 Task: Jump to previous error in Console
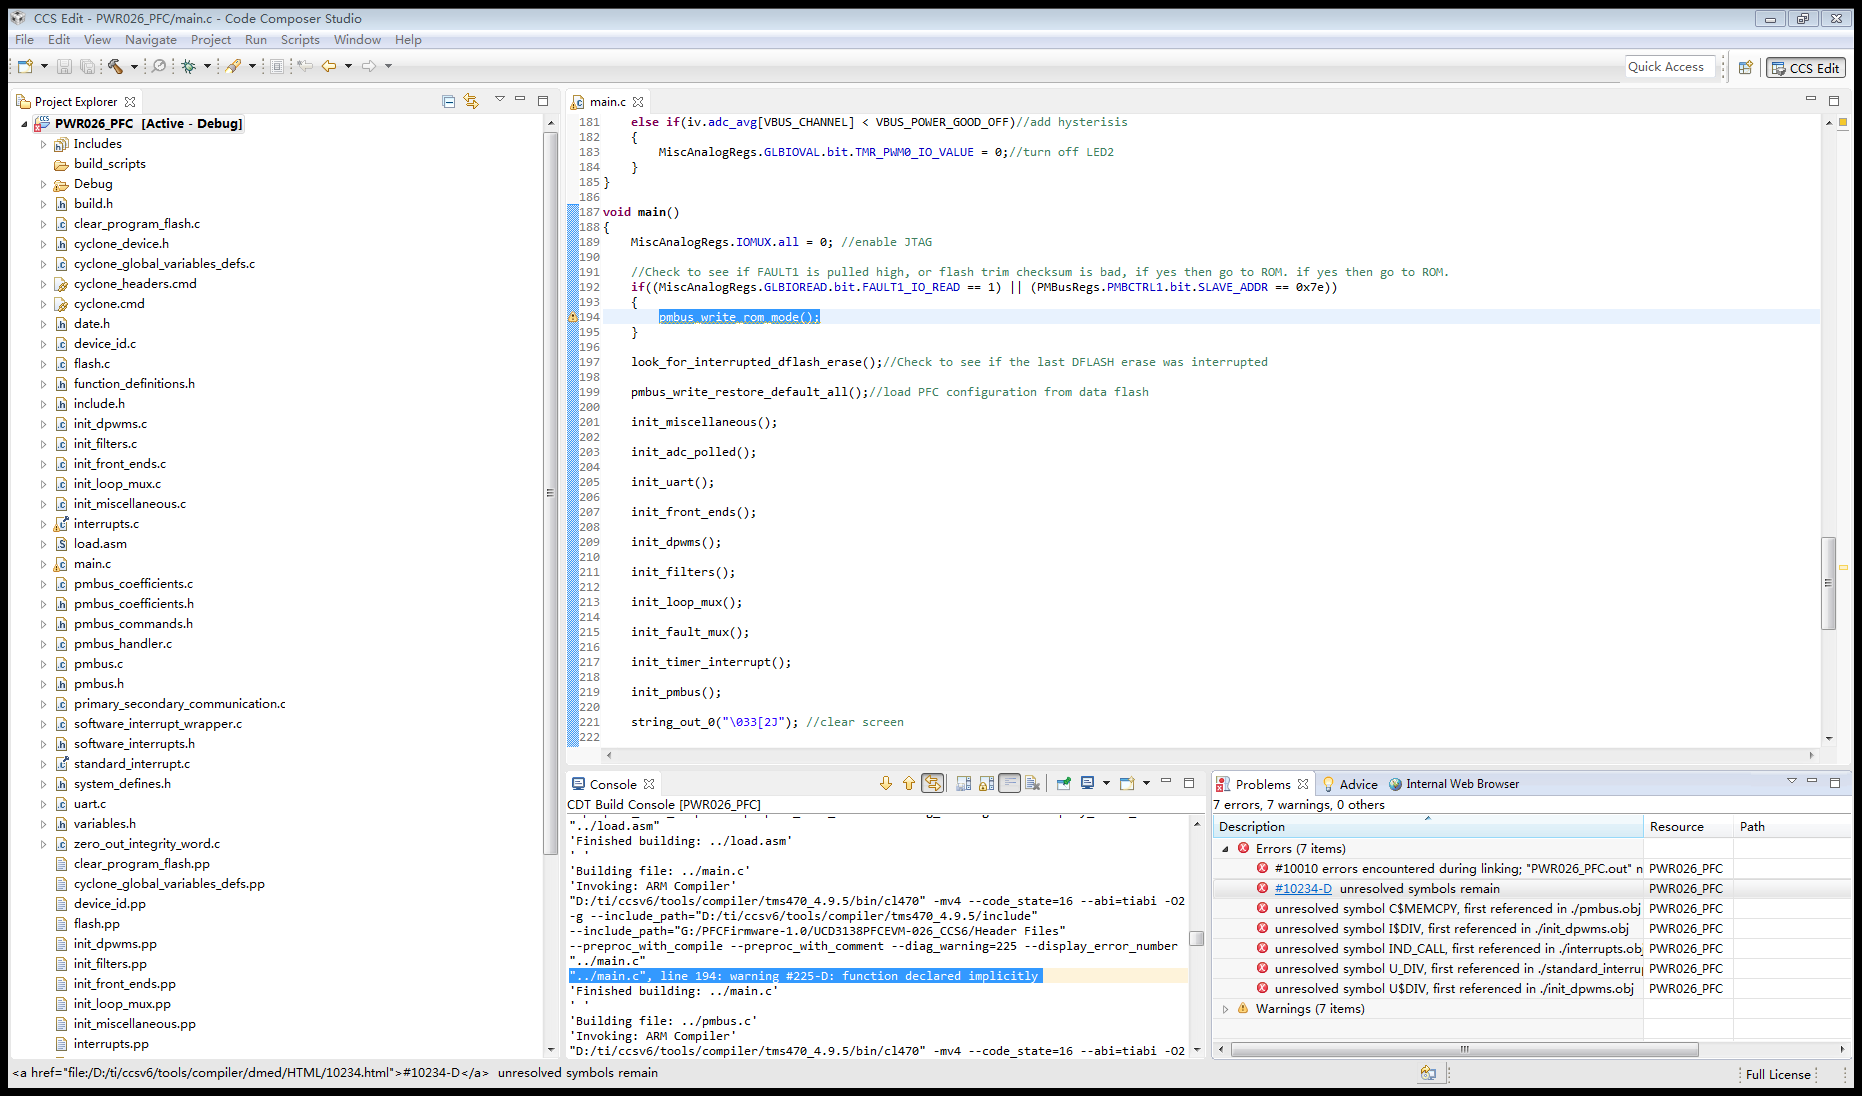908,784
